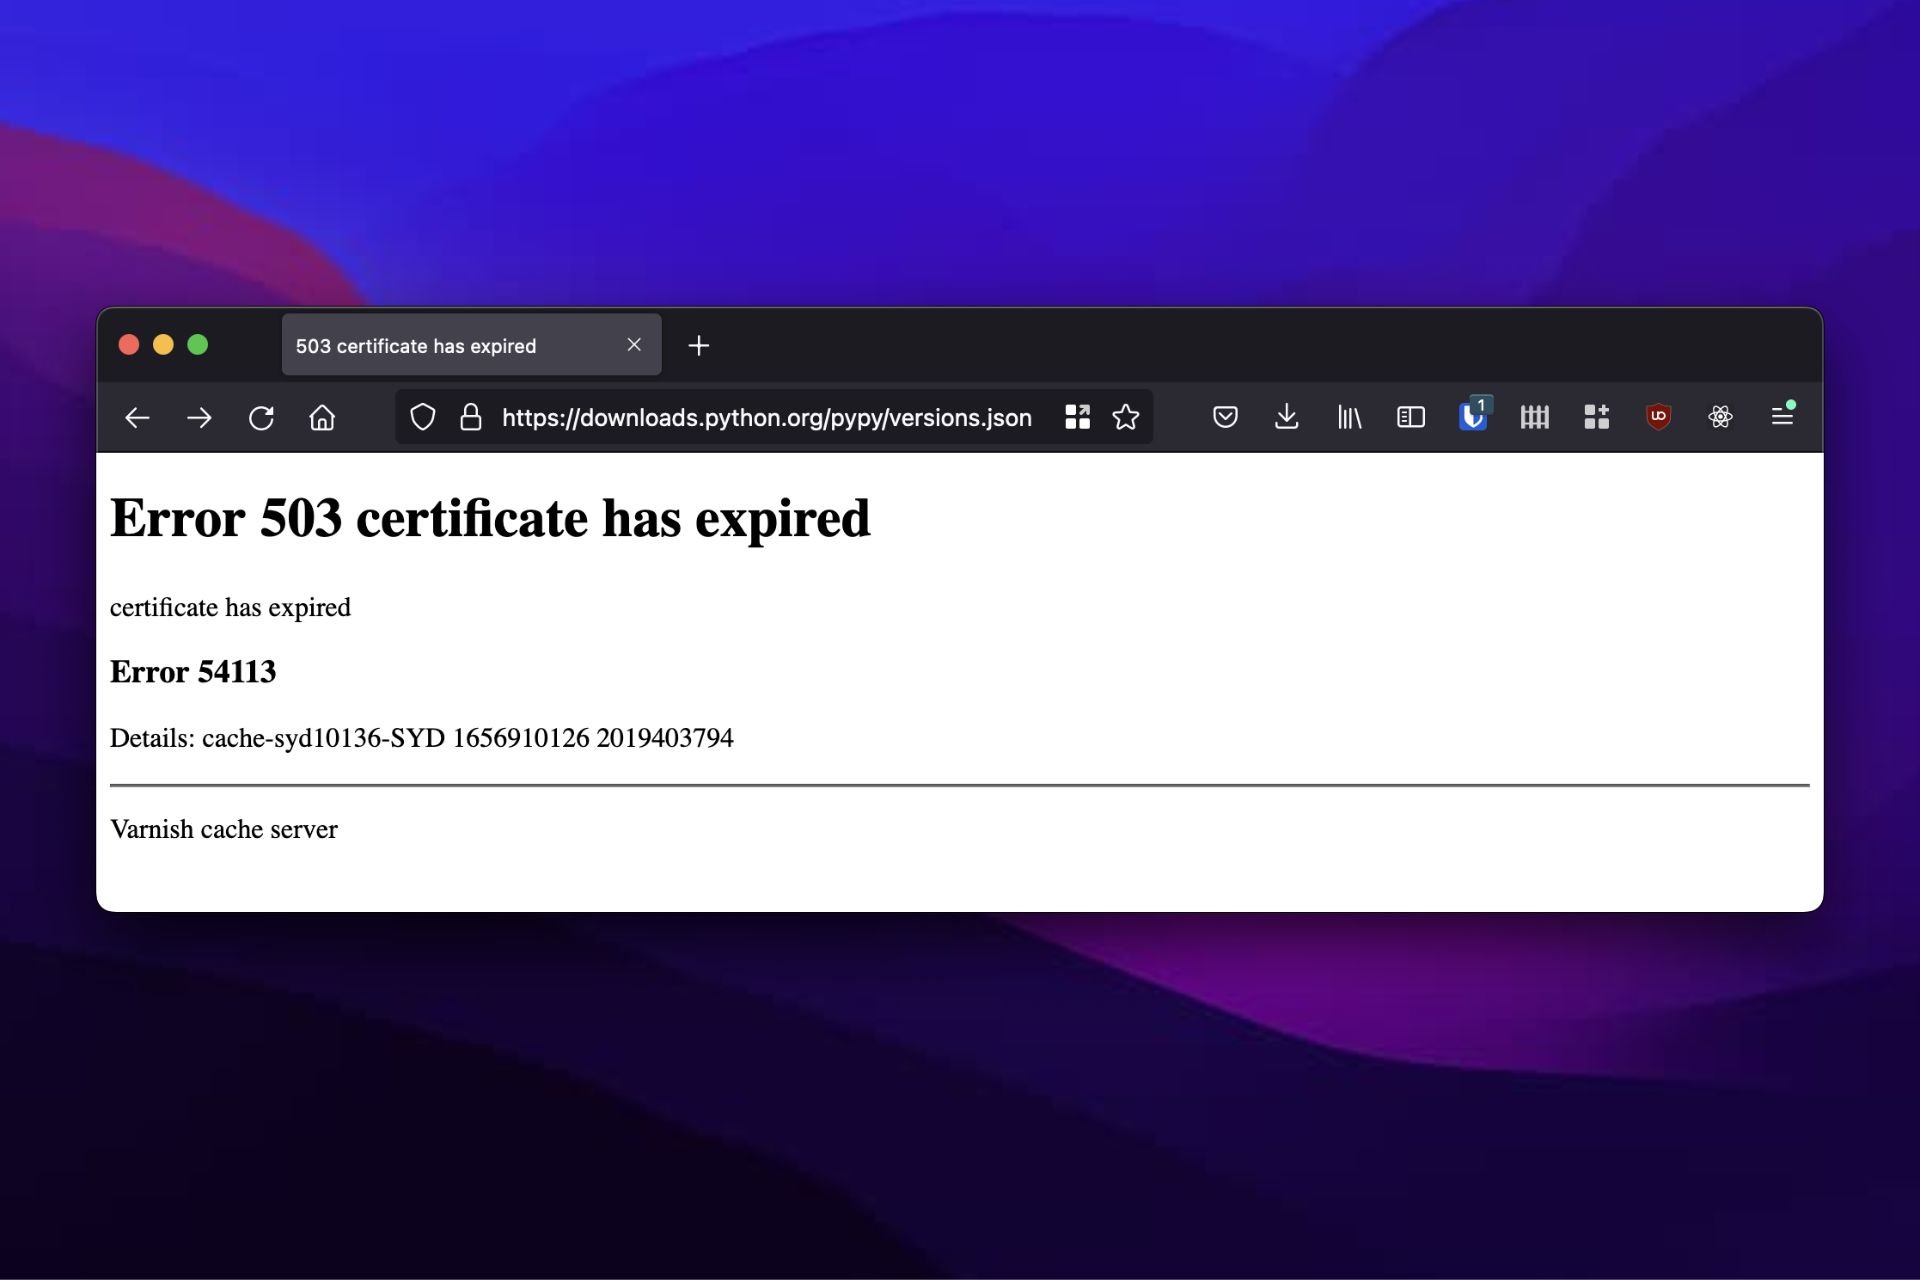The height and width of the screenshot is (1280, 1920).
Task: Open the fence-shaped extension icon
Action: tap(1535, 417)
